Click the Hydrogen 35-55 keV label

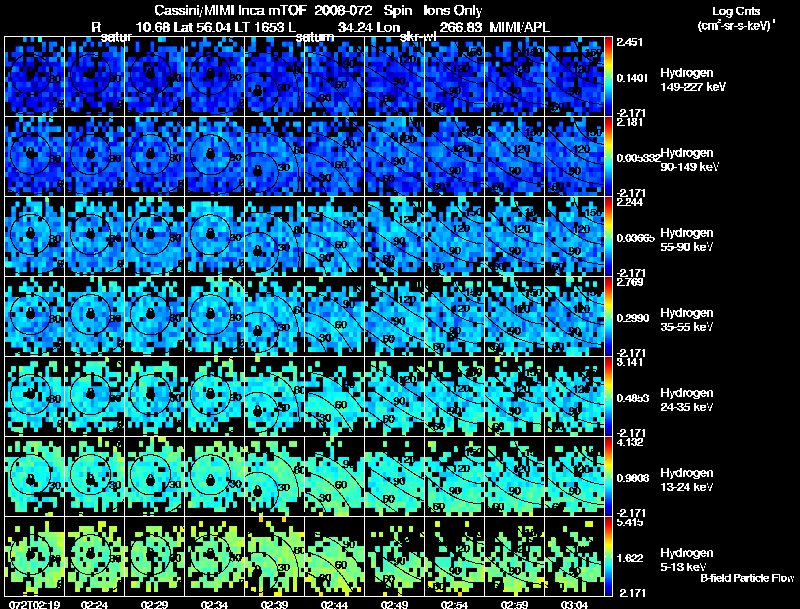coord(687,320)
